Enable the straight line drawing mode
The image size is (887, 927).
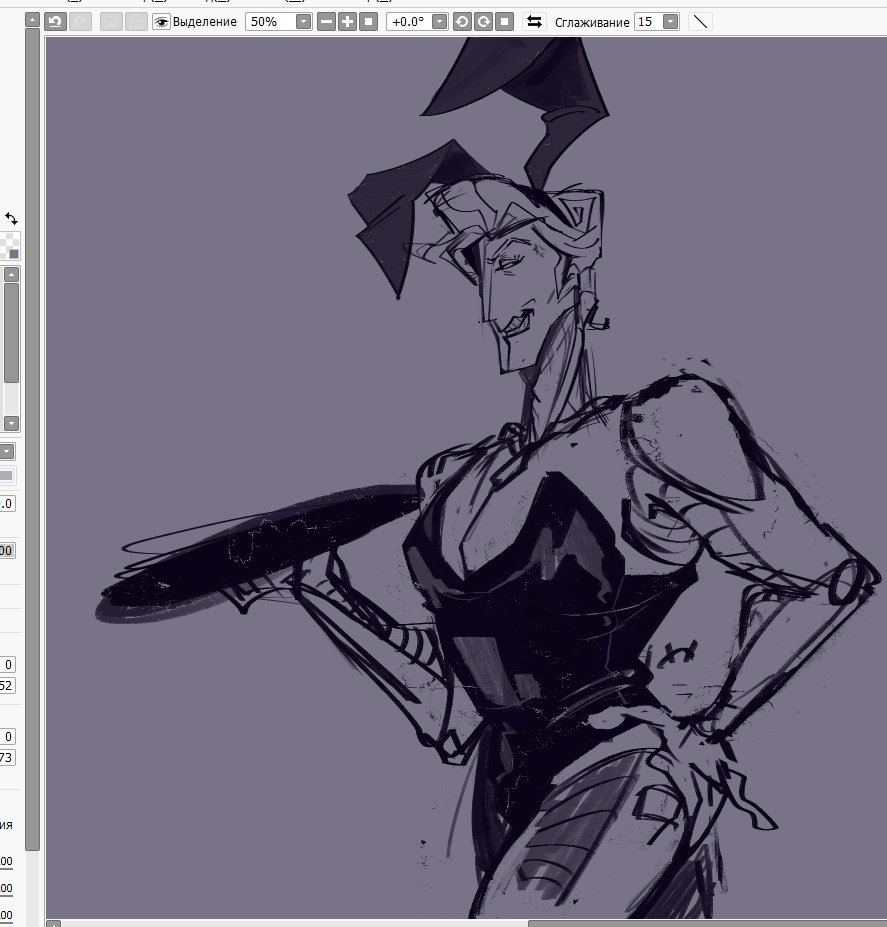(700, 21)
